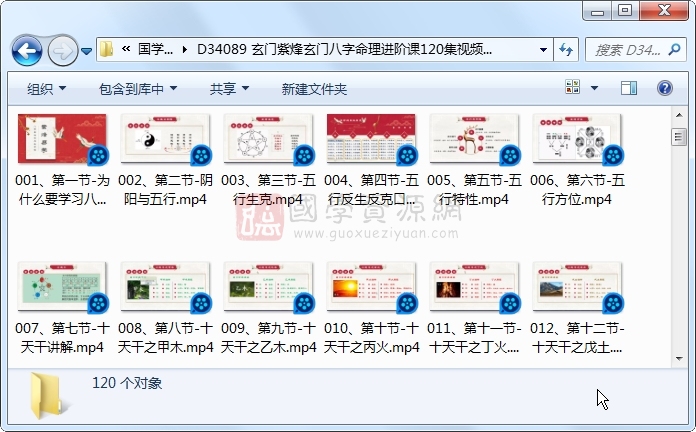Click the vertical scrollbar thumb
Viewport: 696px width, 432px height.
tap(679, 137)
